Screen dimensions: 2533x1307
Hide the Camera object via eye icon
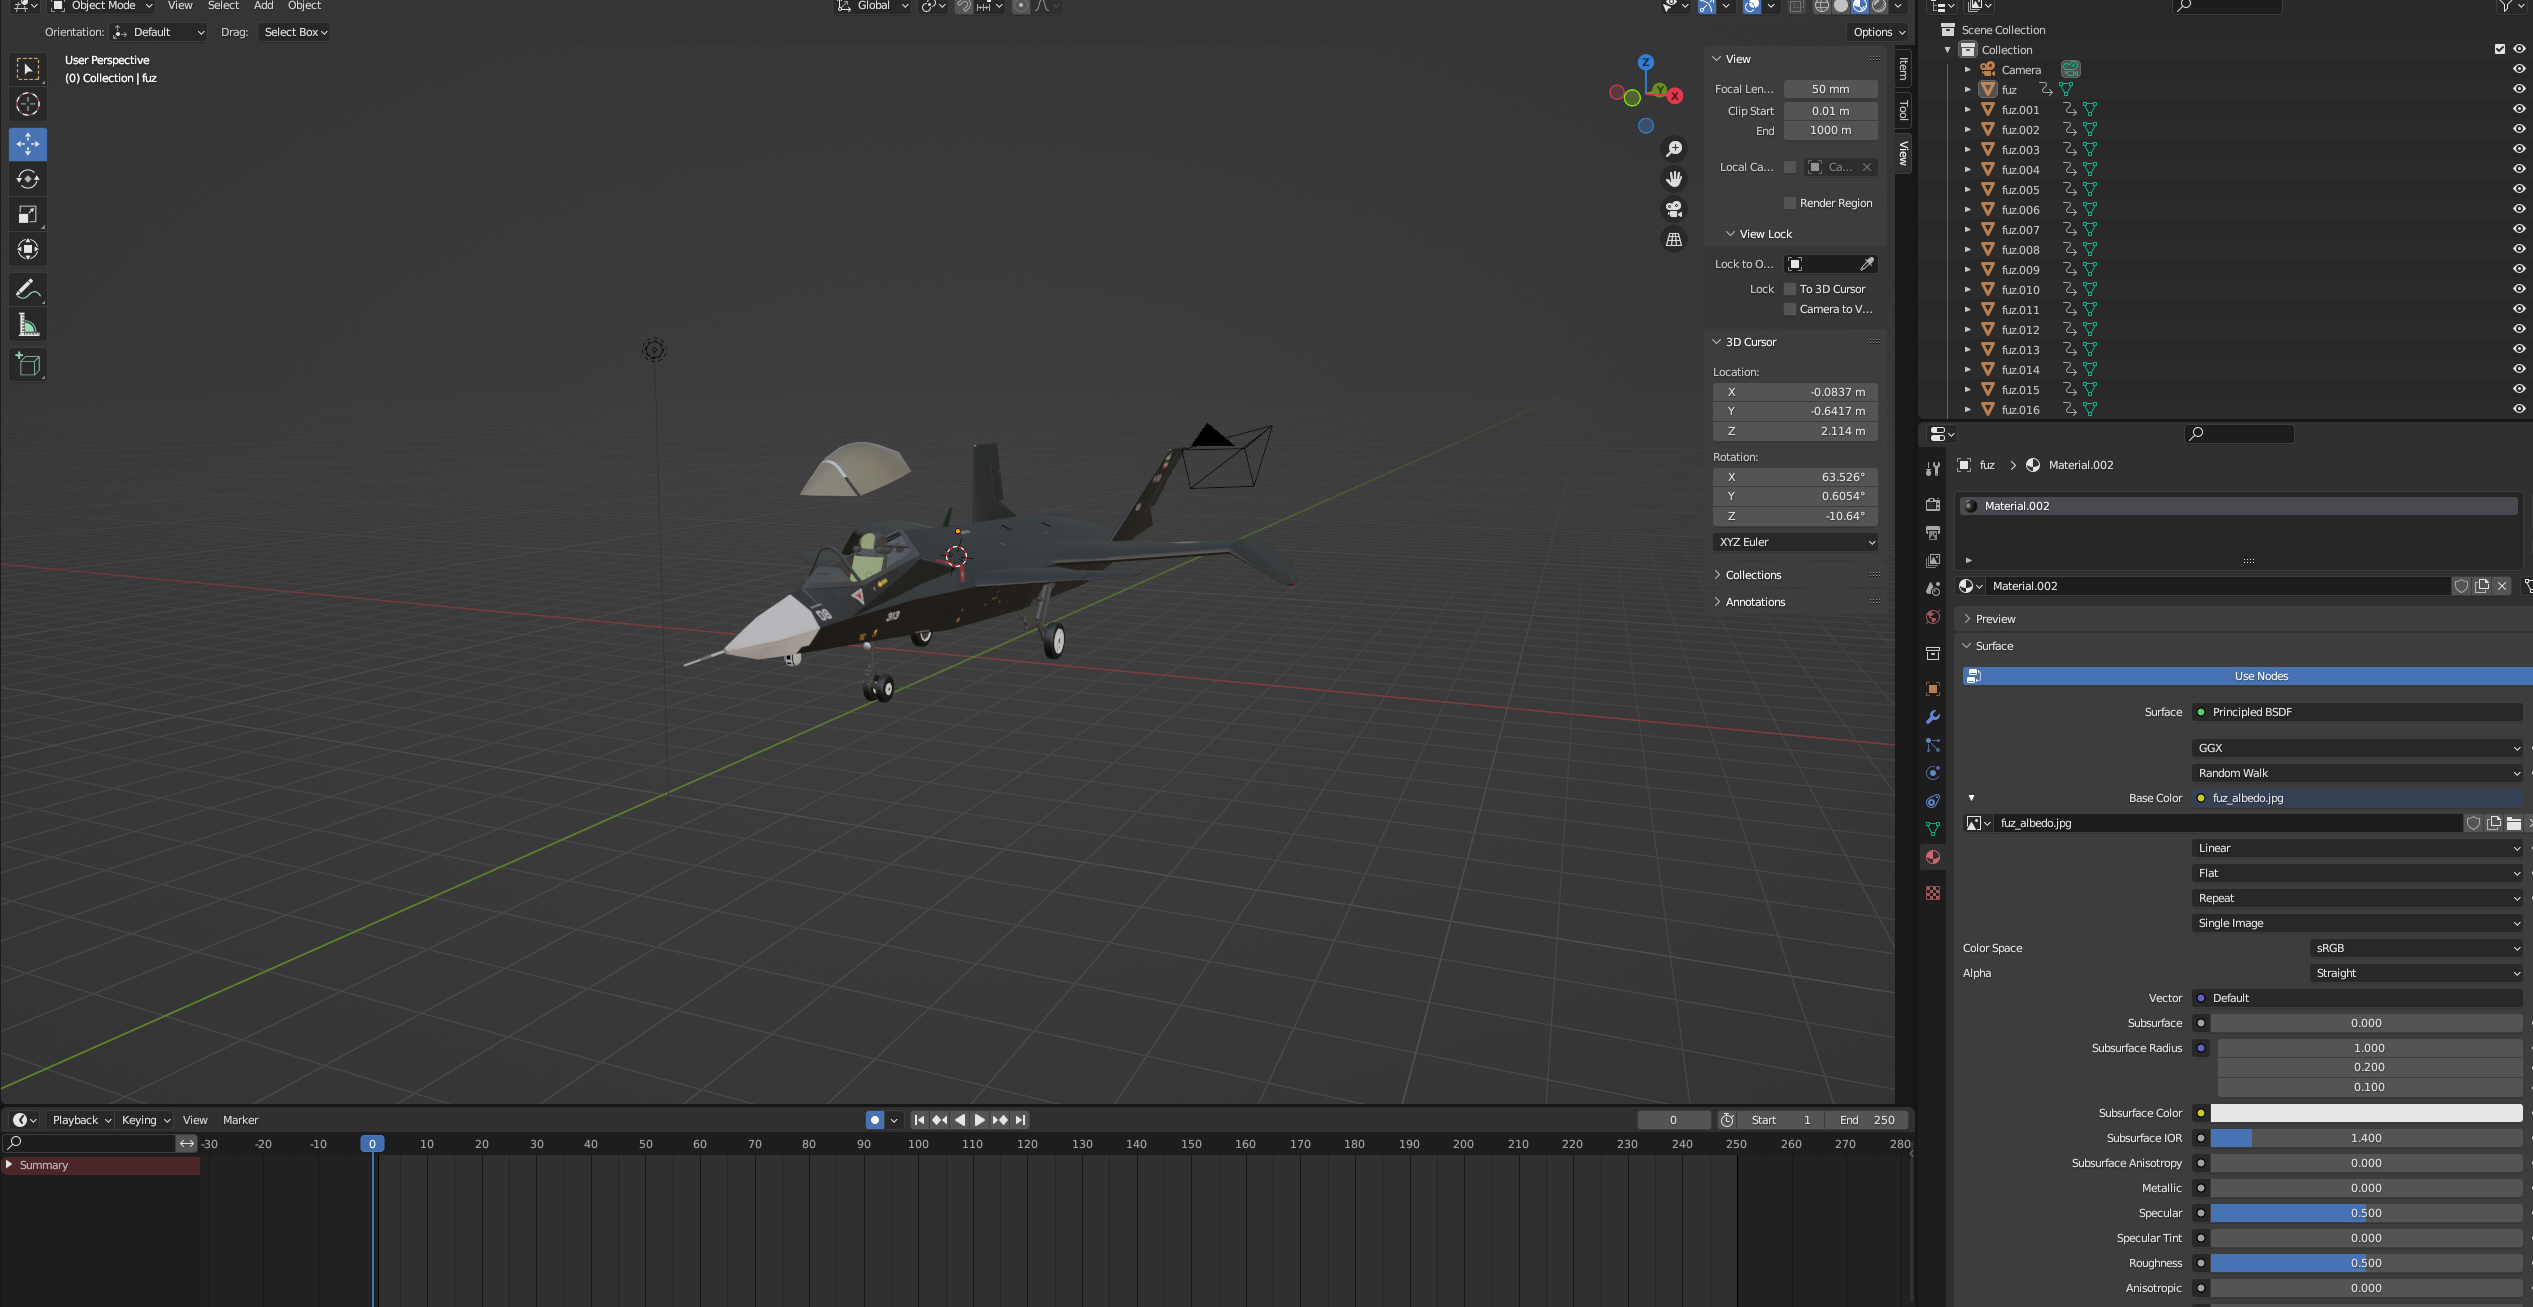tap(2519, 69)
